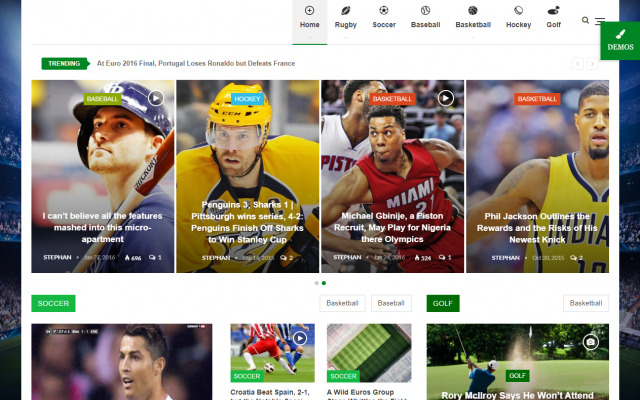This screenshot has width=640, height=400.
Task: Click SOCCER tag on Croatia thumbnail
Action: tap(247, 376)
